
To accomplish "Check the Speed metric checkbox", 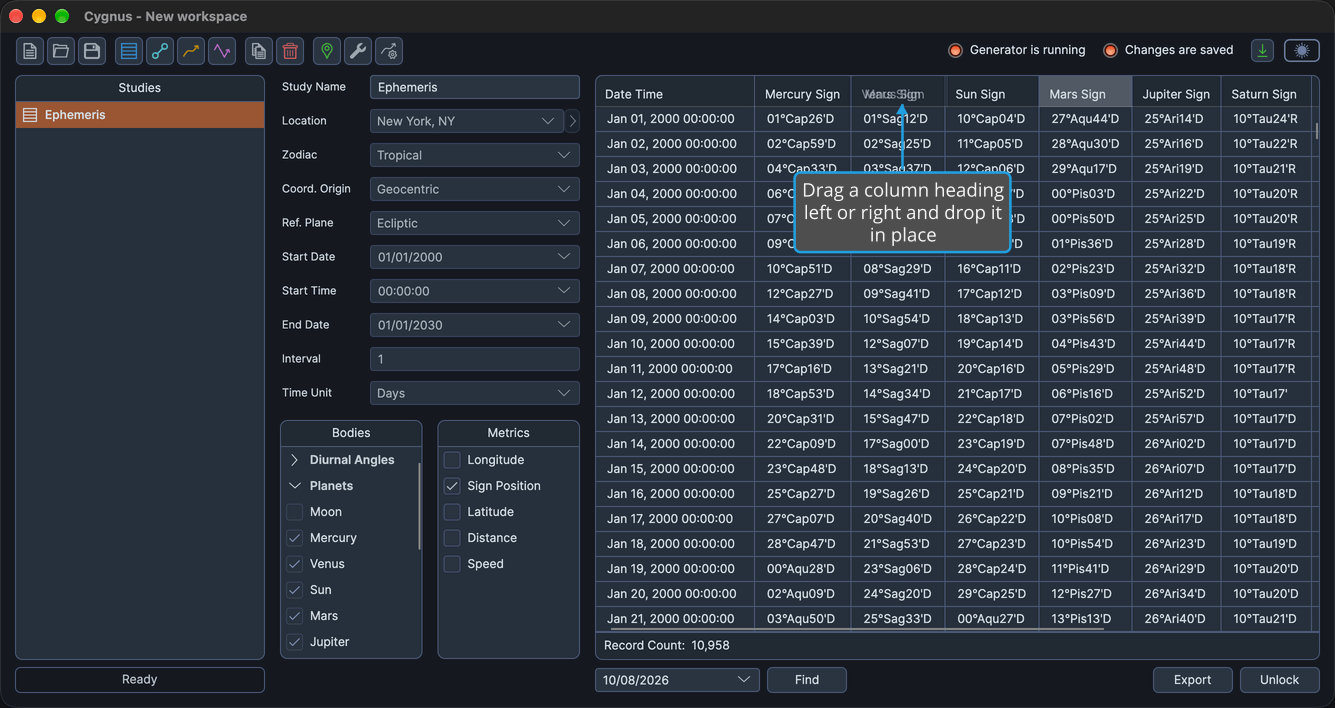I will click(452, 564).
